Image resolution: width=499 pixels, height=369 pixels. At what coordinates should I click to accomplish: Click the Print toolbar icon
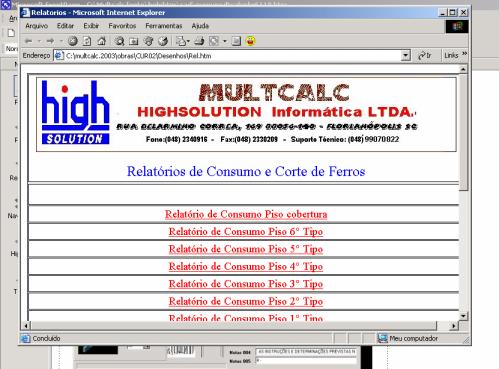click(199, 41)
